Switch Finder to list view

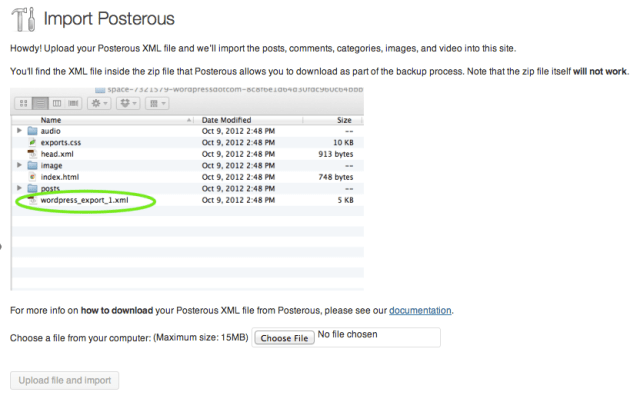[x=40, y=104]
